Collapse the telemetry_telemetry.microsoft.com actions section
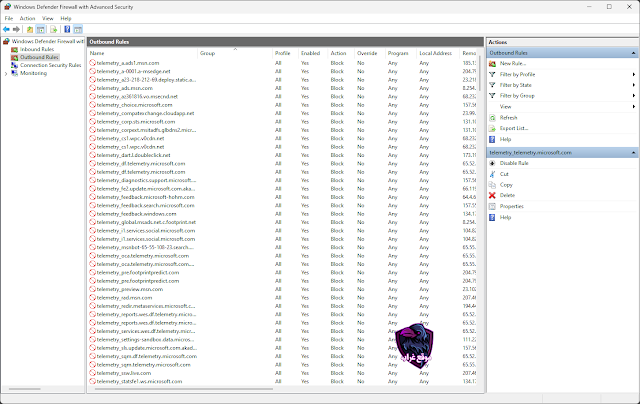Image resolution: width=640 pixels, height=404 pixels. [x=633, y=153]
